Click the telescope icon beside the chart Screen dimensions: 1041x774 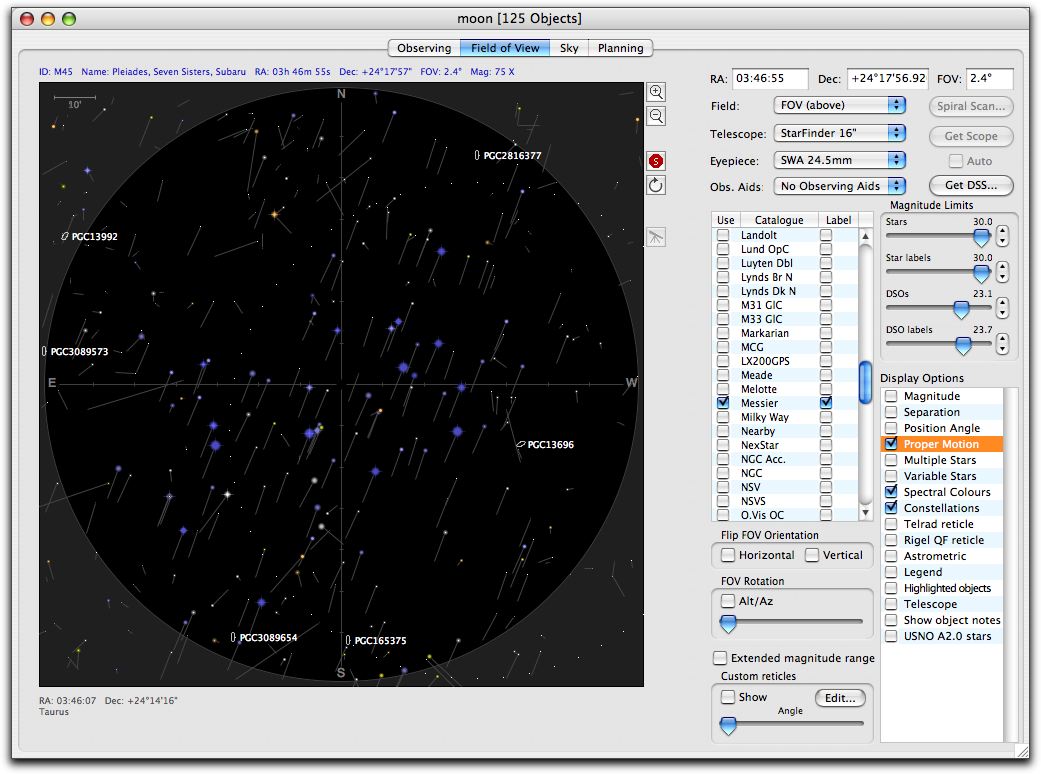tap(657, 237)
